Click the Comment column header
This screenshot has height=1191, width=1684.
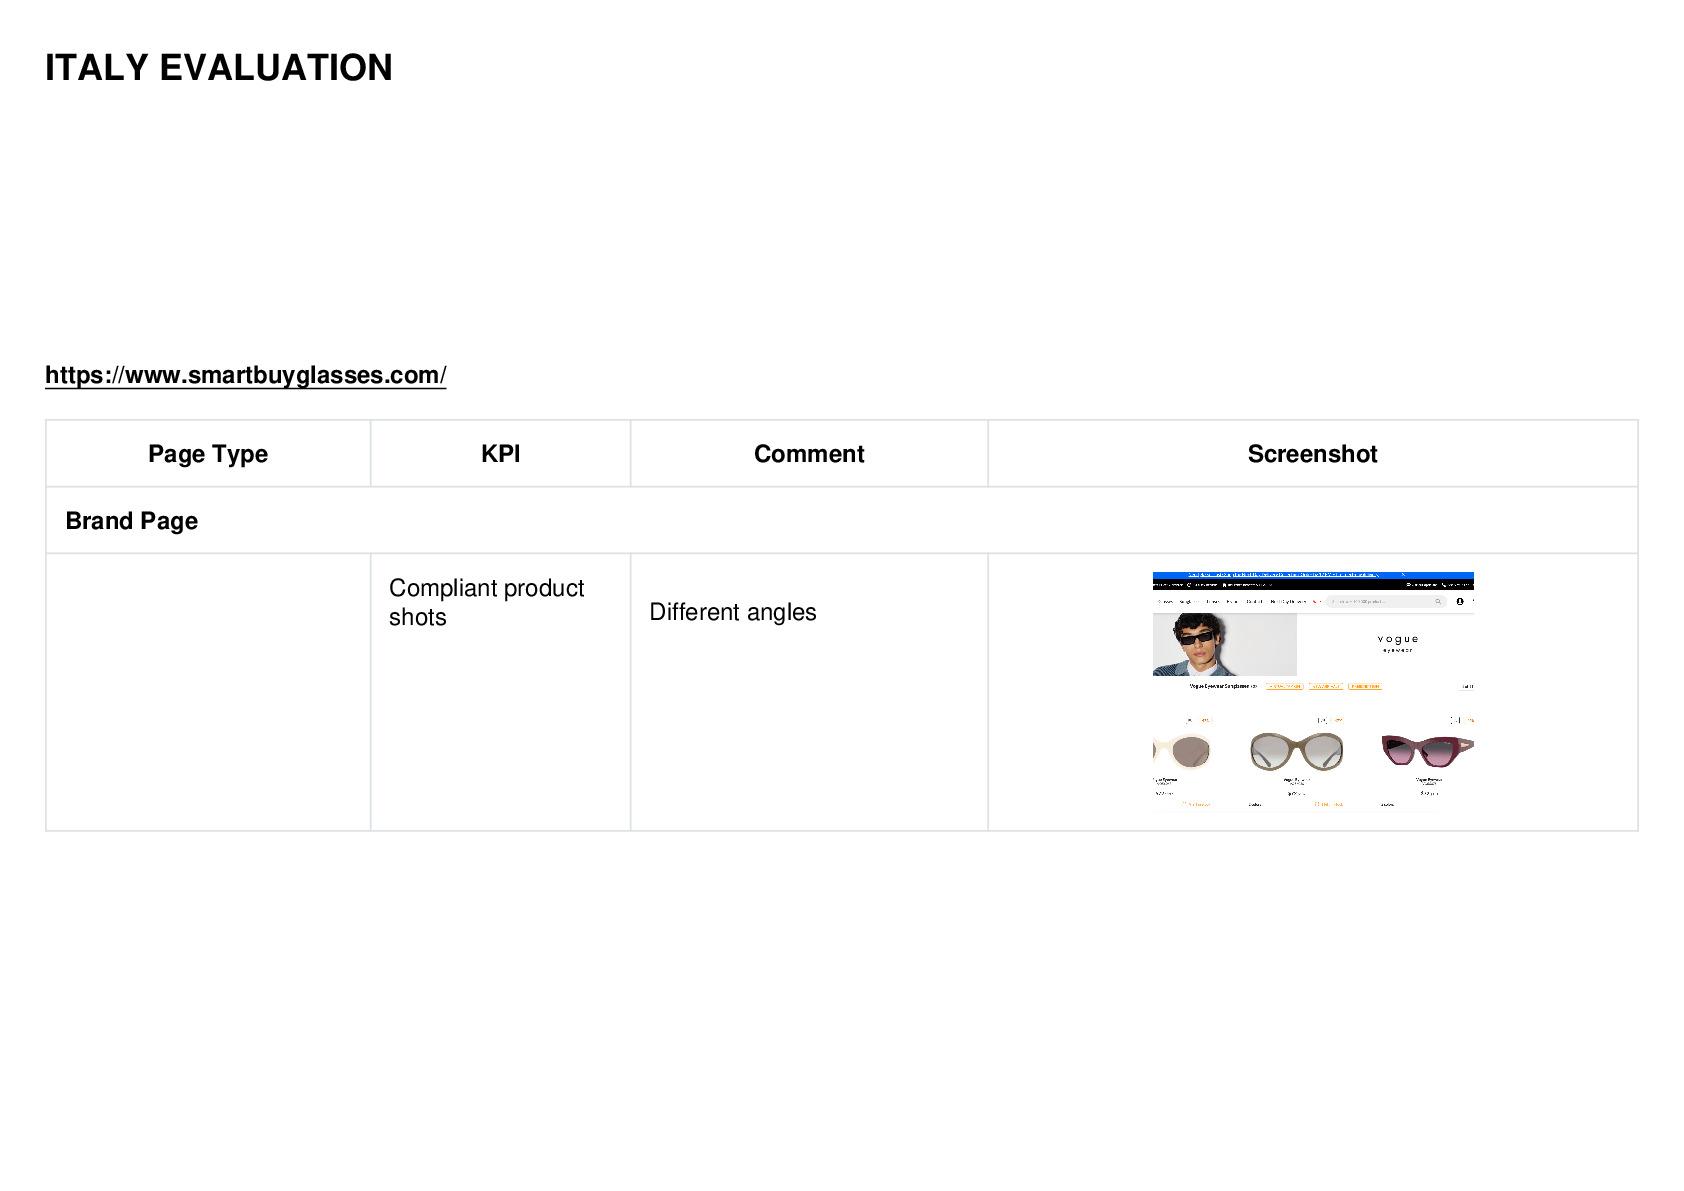tap(809, 454)
